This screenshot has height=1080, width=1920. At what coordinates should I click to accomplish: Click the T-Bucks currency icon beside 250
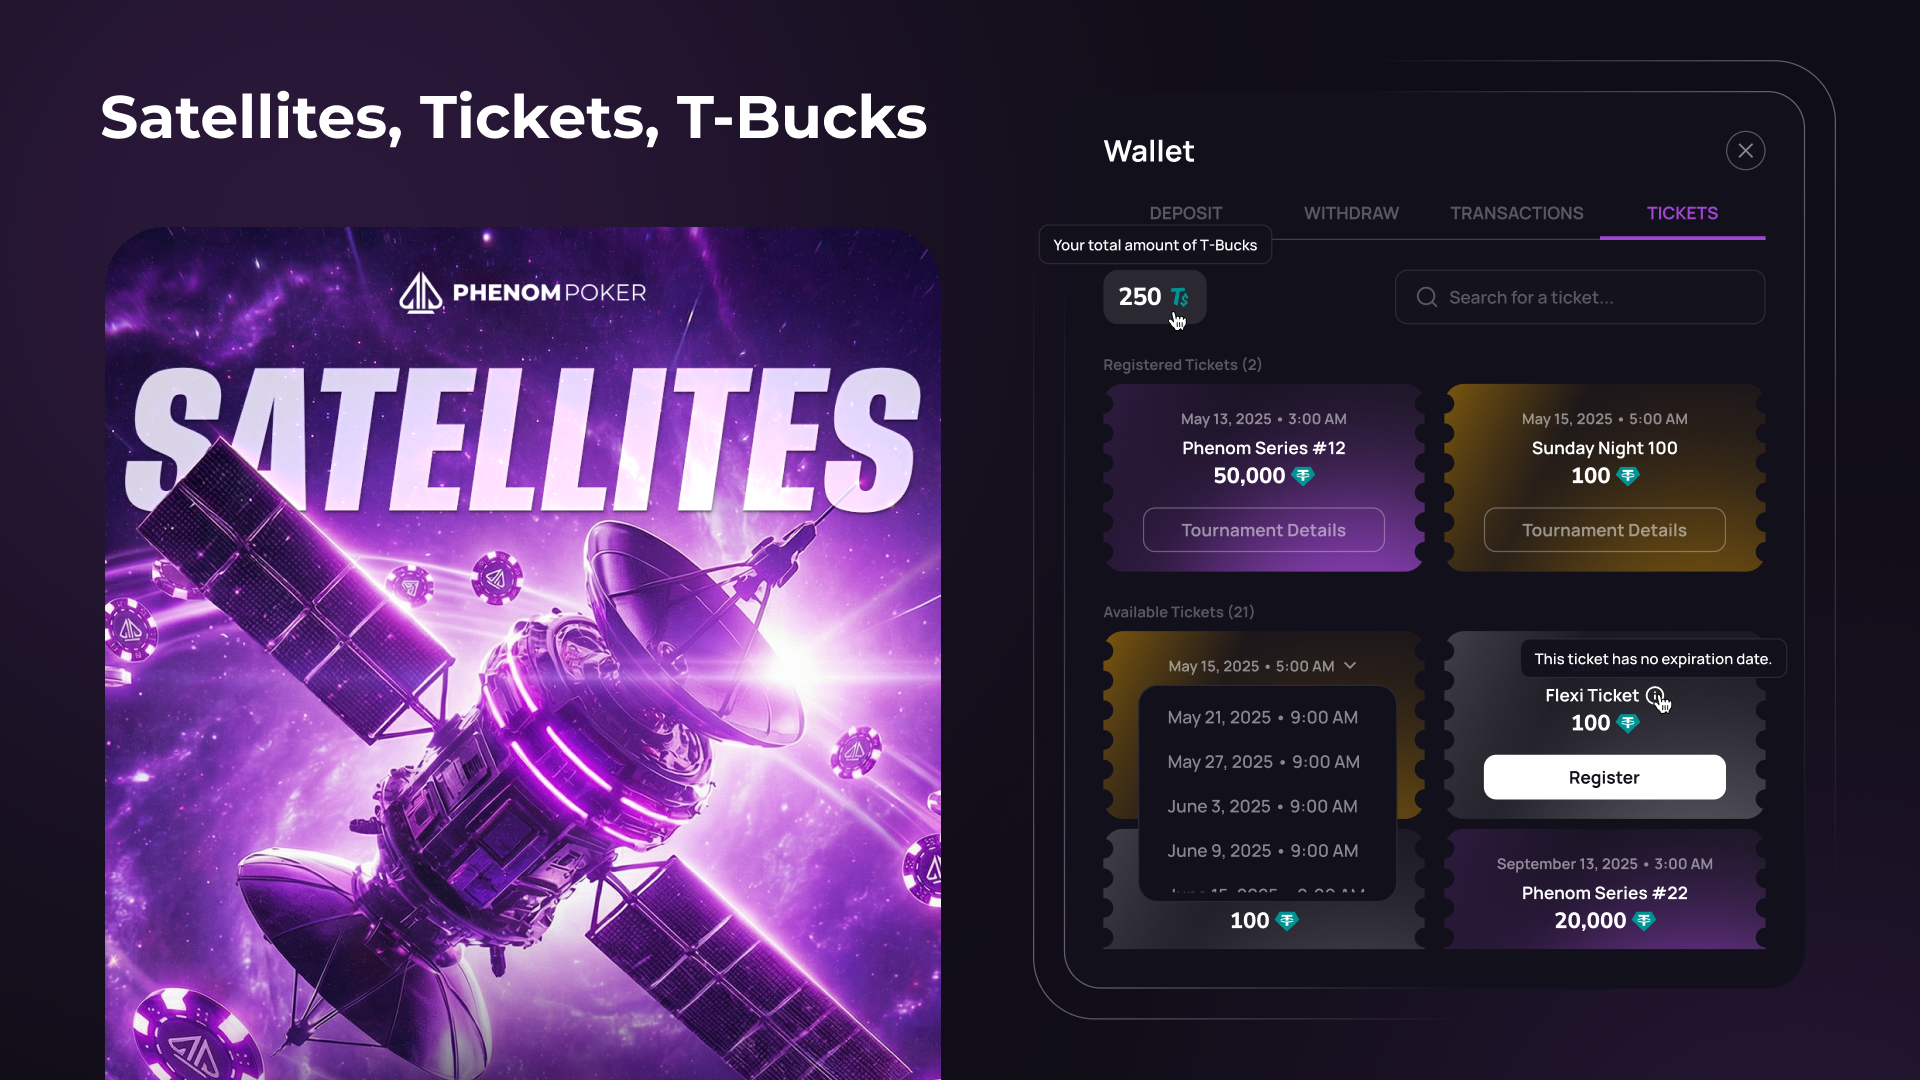pos(1180,297)
